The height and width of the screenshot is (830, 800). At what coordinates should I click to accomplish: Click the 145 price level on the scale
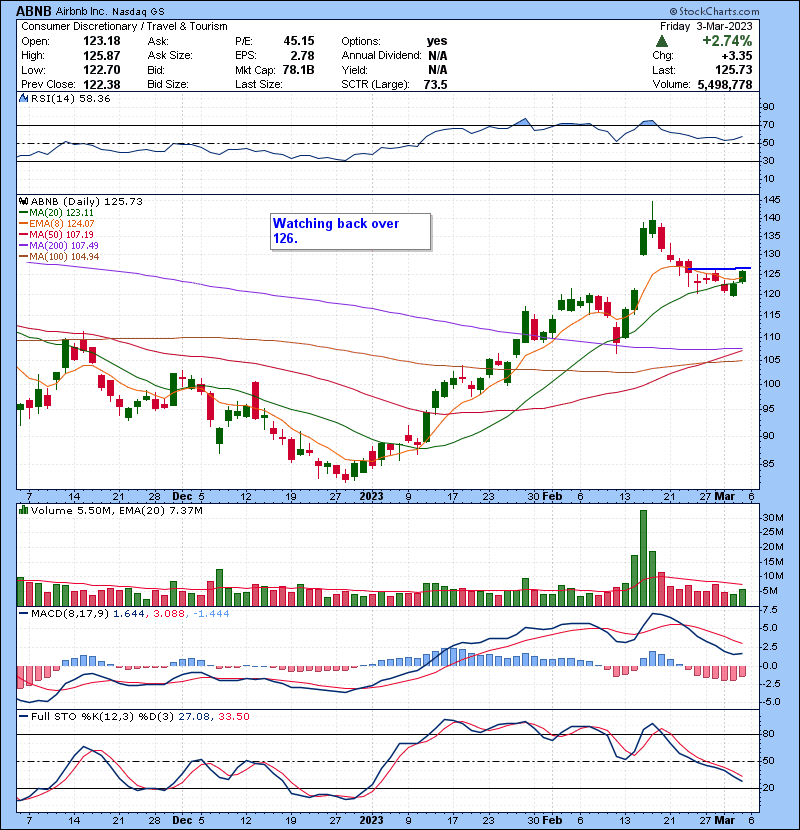tap(772, 200)
